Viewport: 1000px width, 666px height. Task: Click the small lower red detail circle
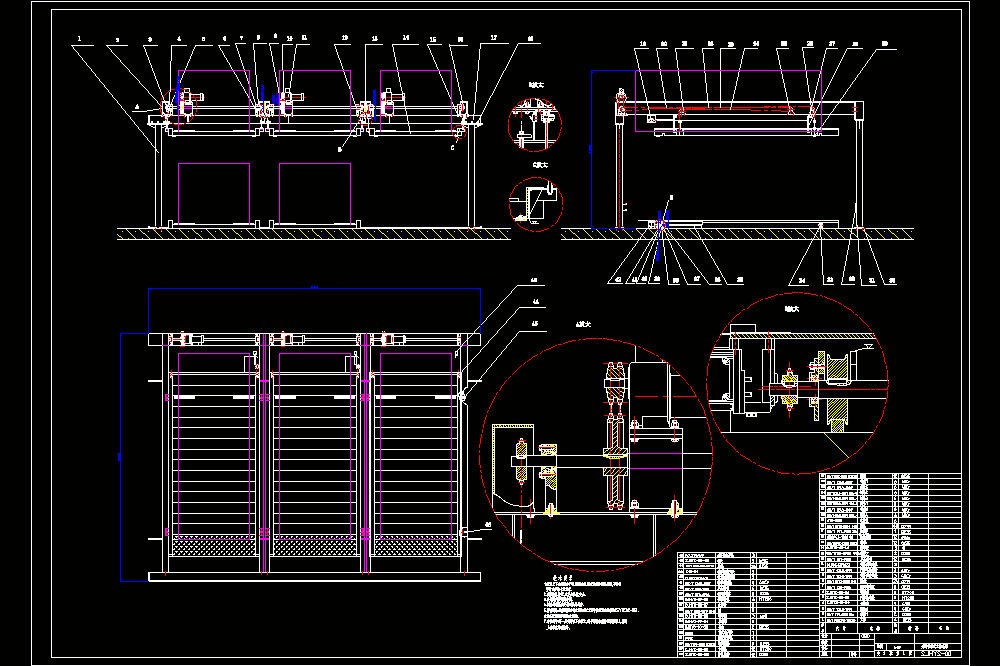pos(536,204)
